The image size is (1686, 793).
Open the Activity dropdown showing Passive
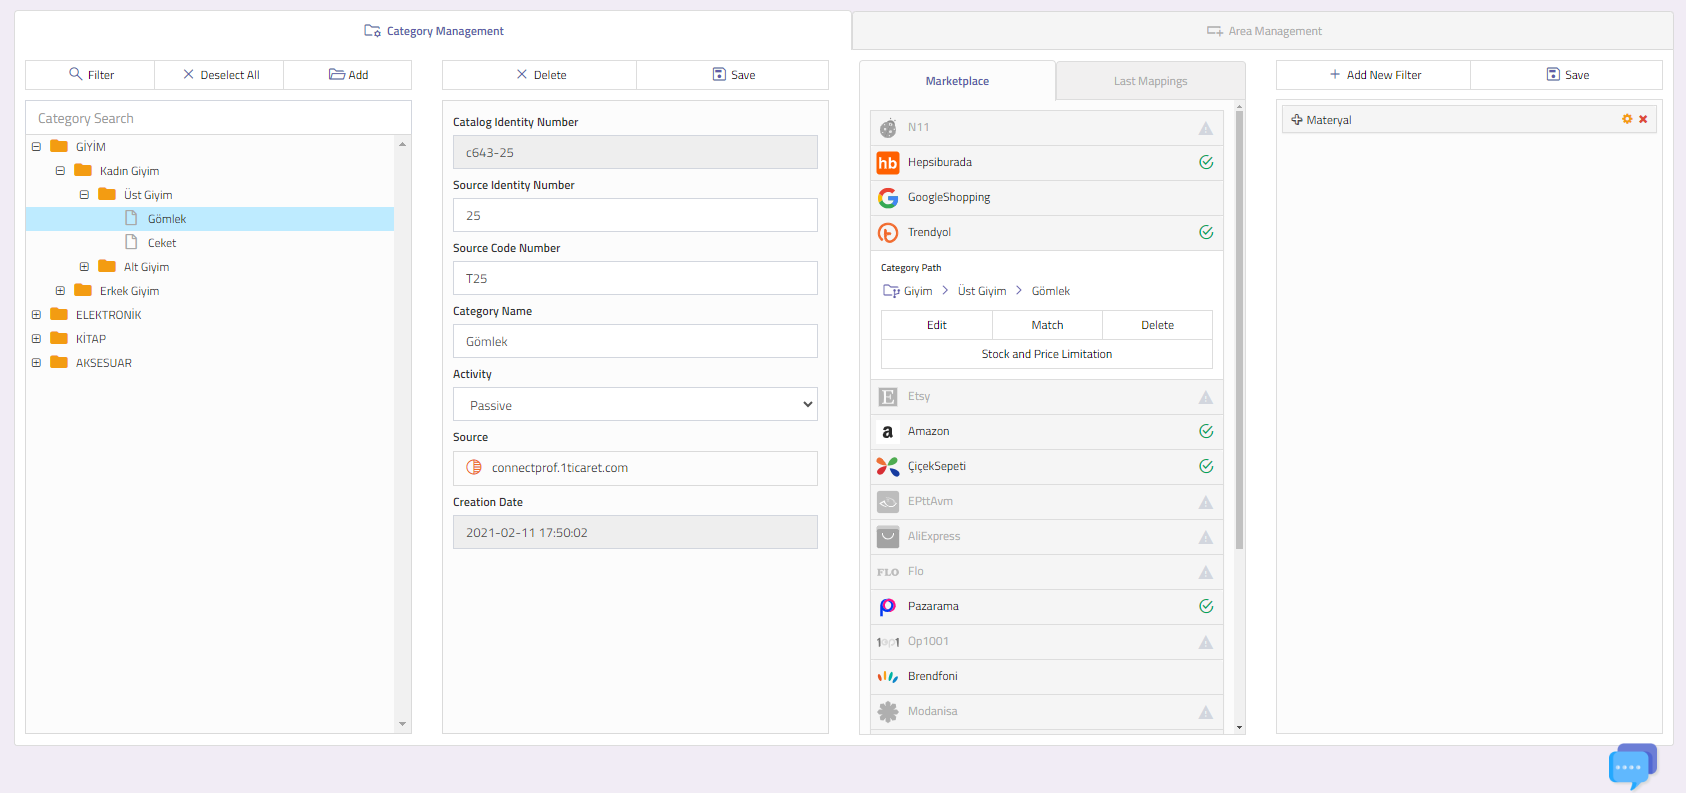coord(635,405)
